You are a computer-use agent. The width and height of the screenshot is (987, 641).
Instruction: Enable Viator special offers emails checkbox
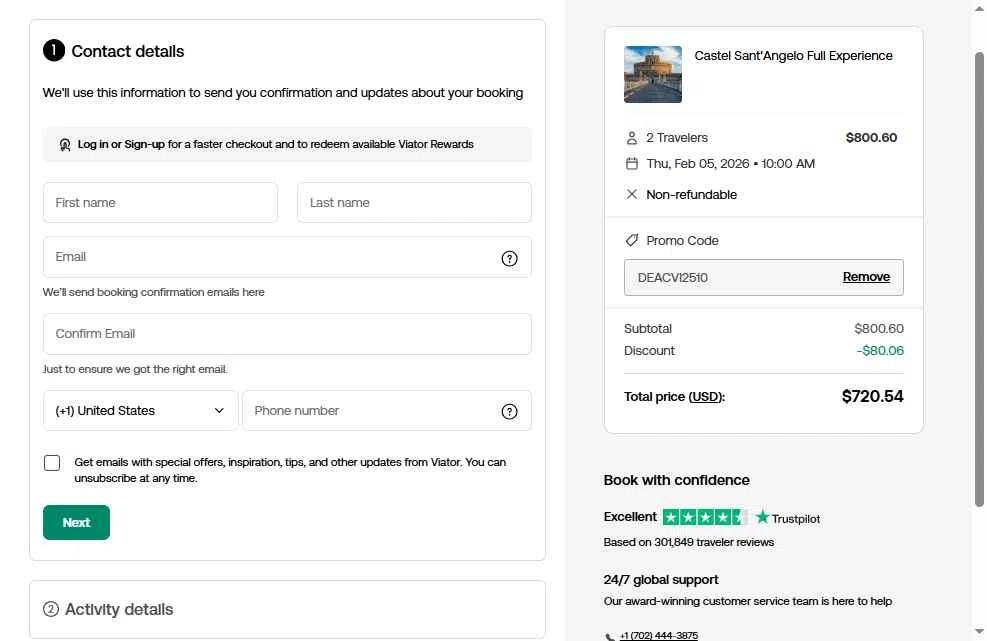(x=52, y=463)
